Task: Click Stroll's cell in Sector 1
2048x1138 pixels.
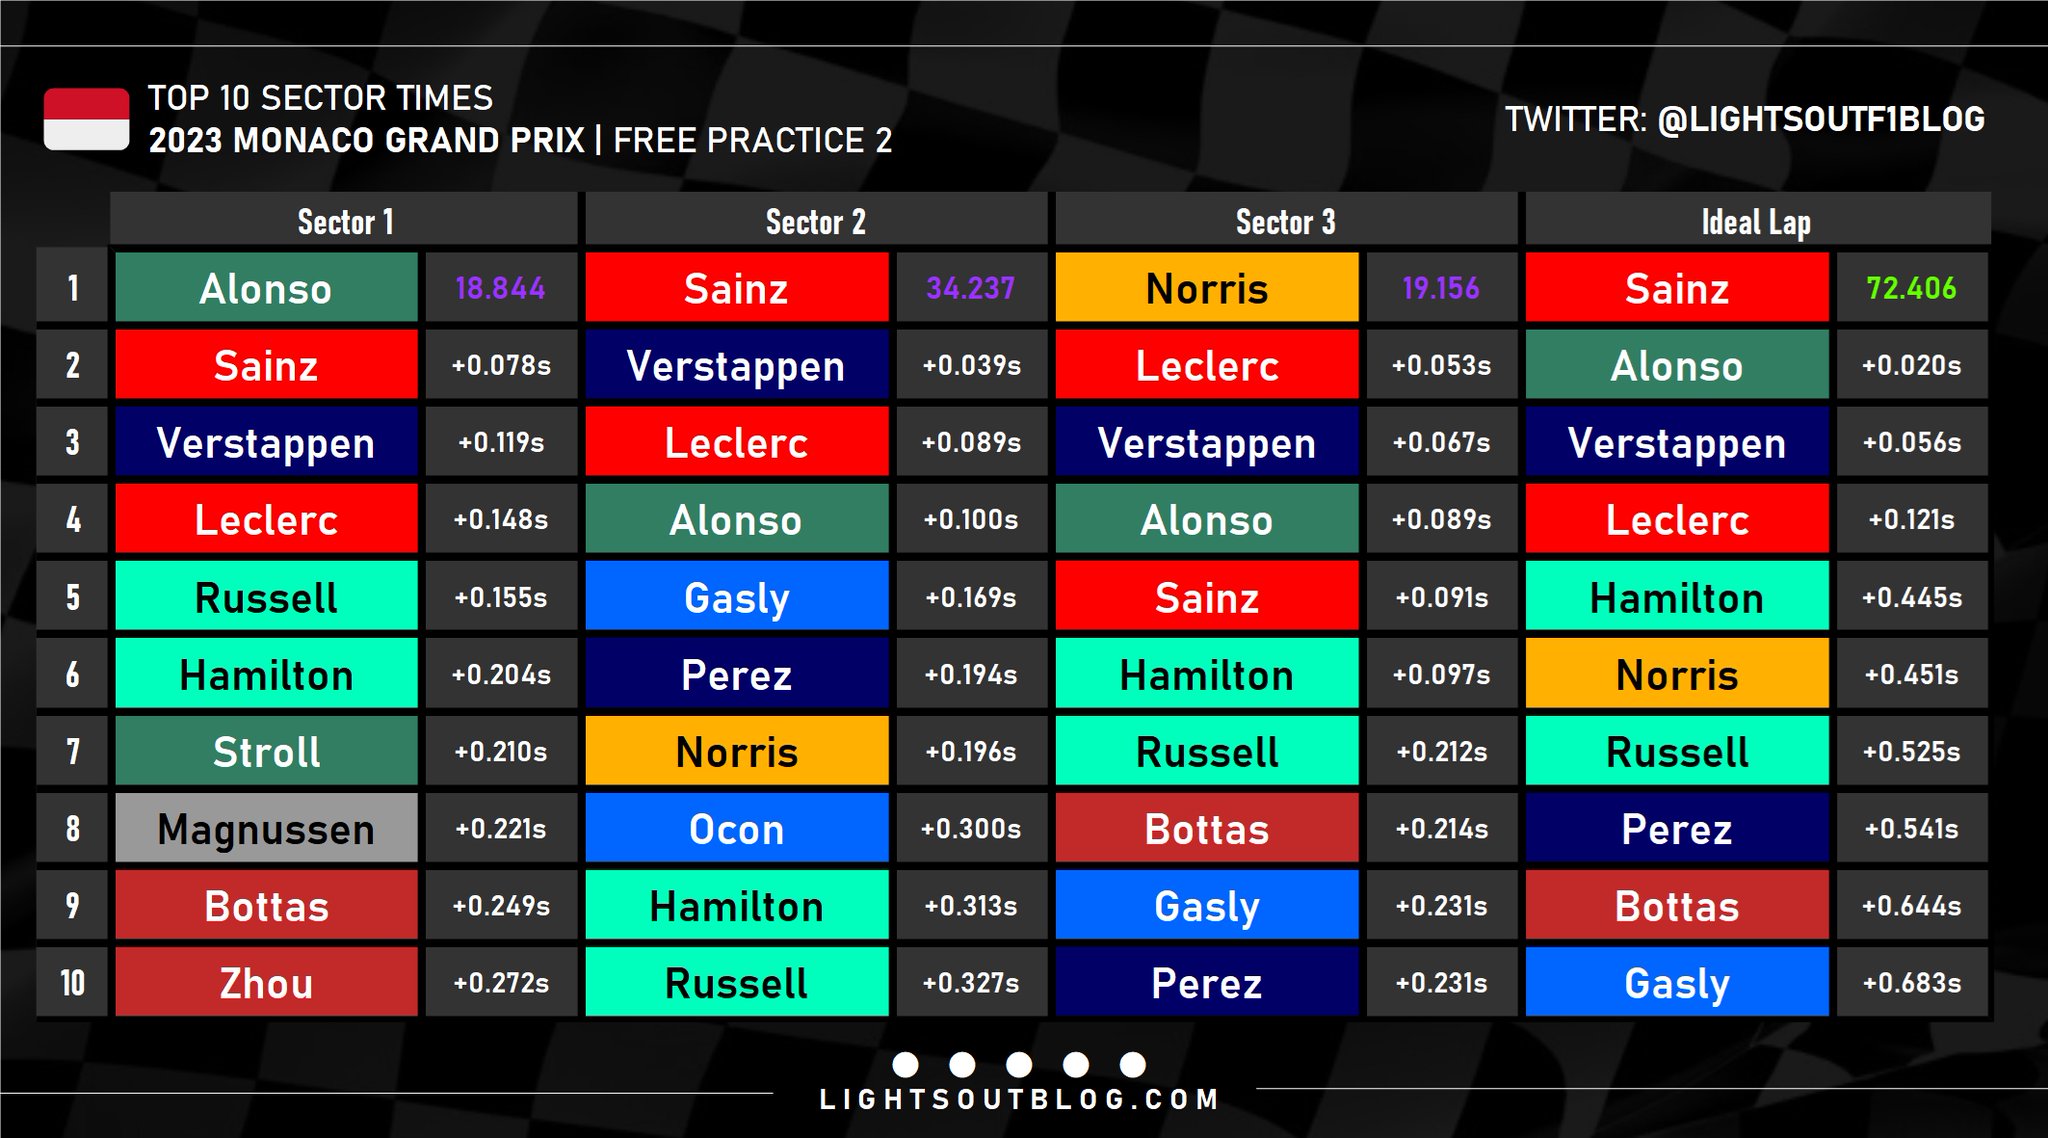Action: (266, 751)
